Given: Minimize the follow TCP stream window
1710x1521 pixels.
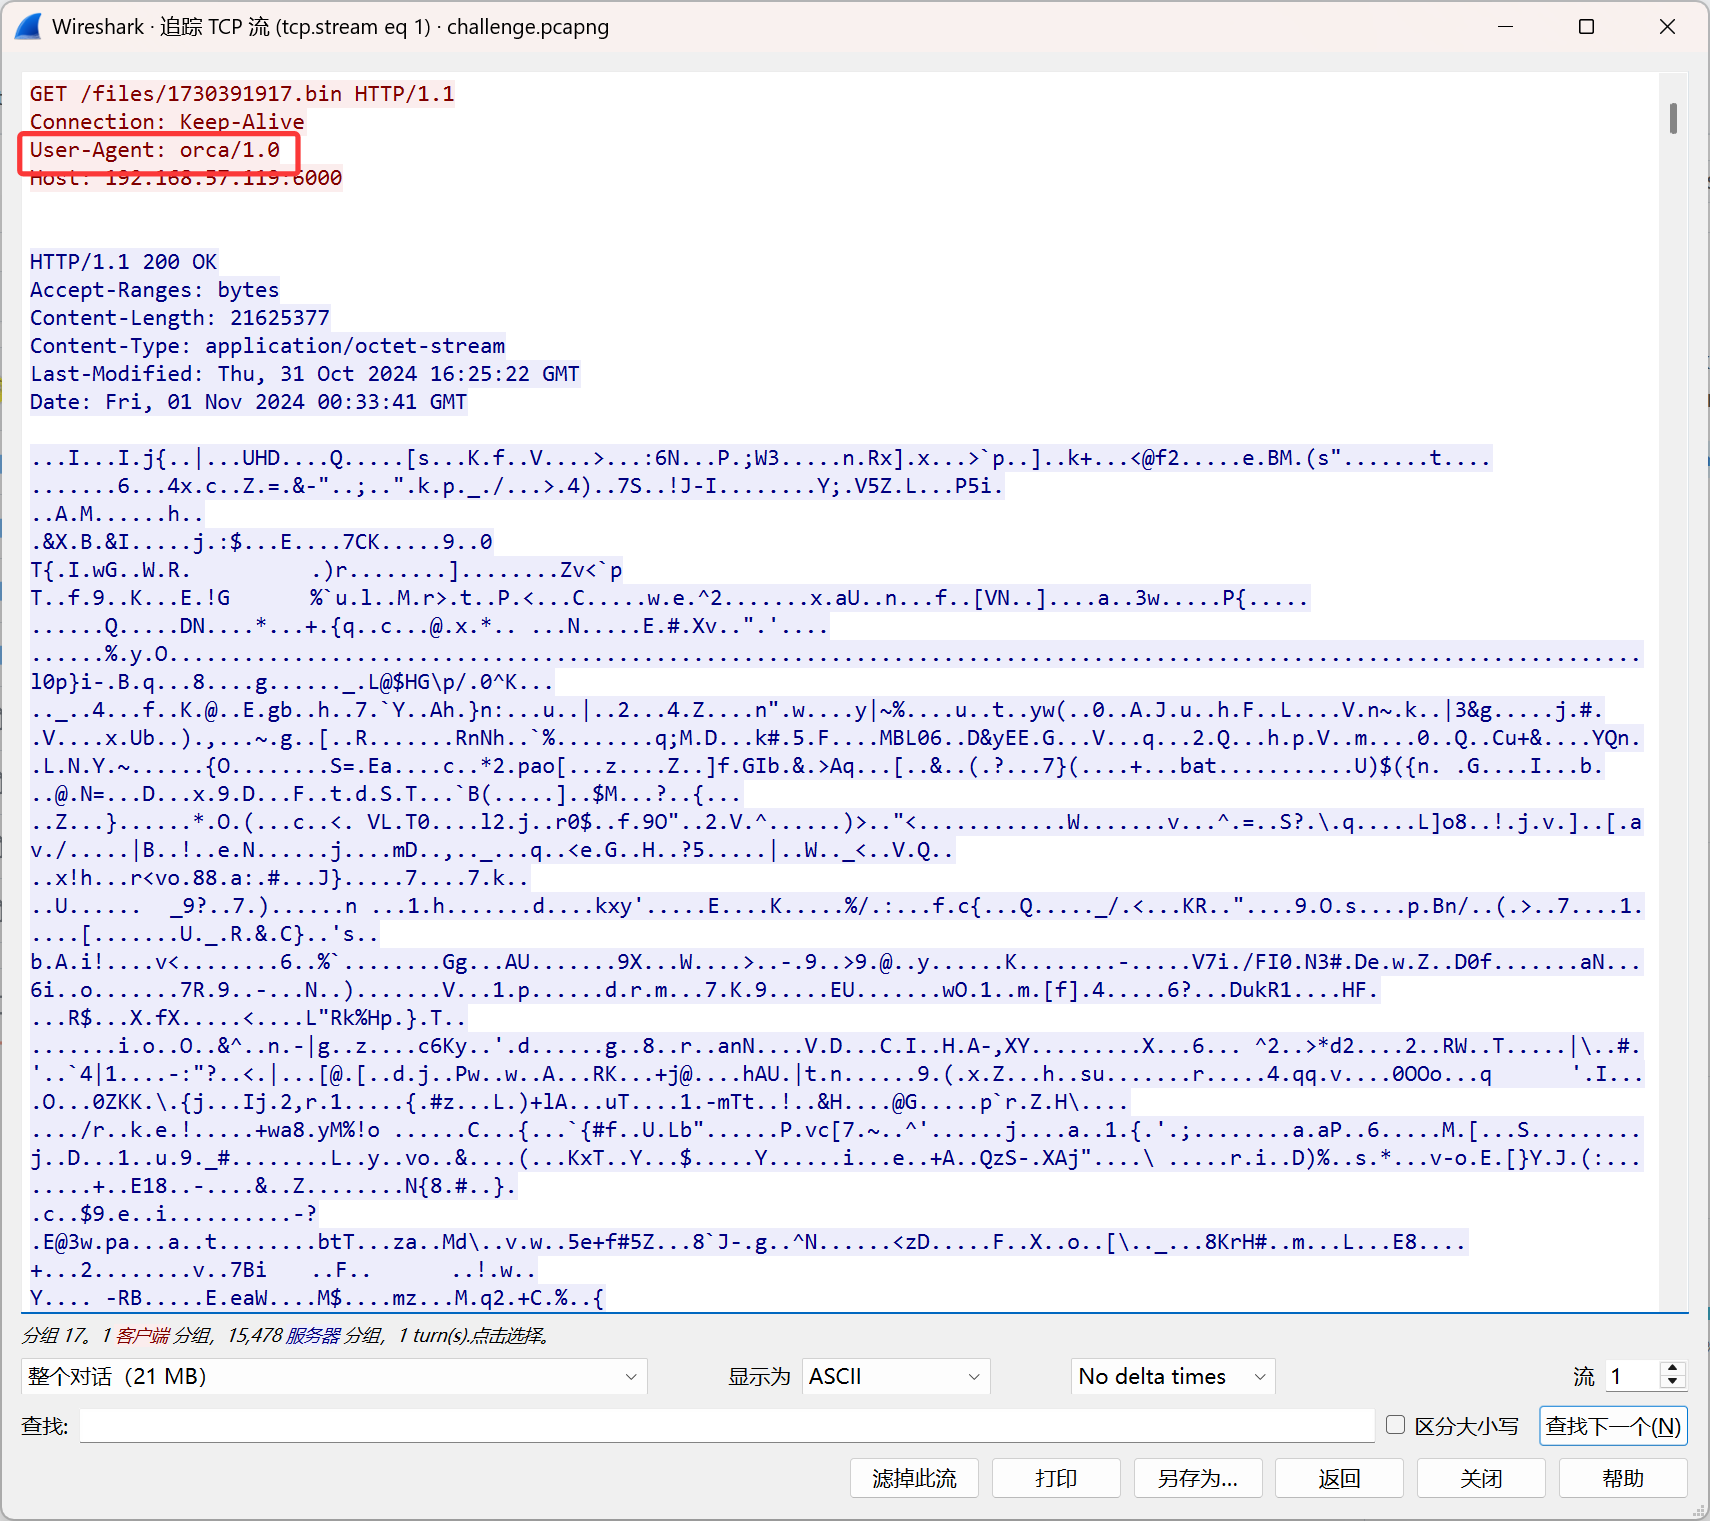Looking at the screenshot, I should [1505, 27].
